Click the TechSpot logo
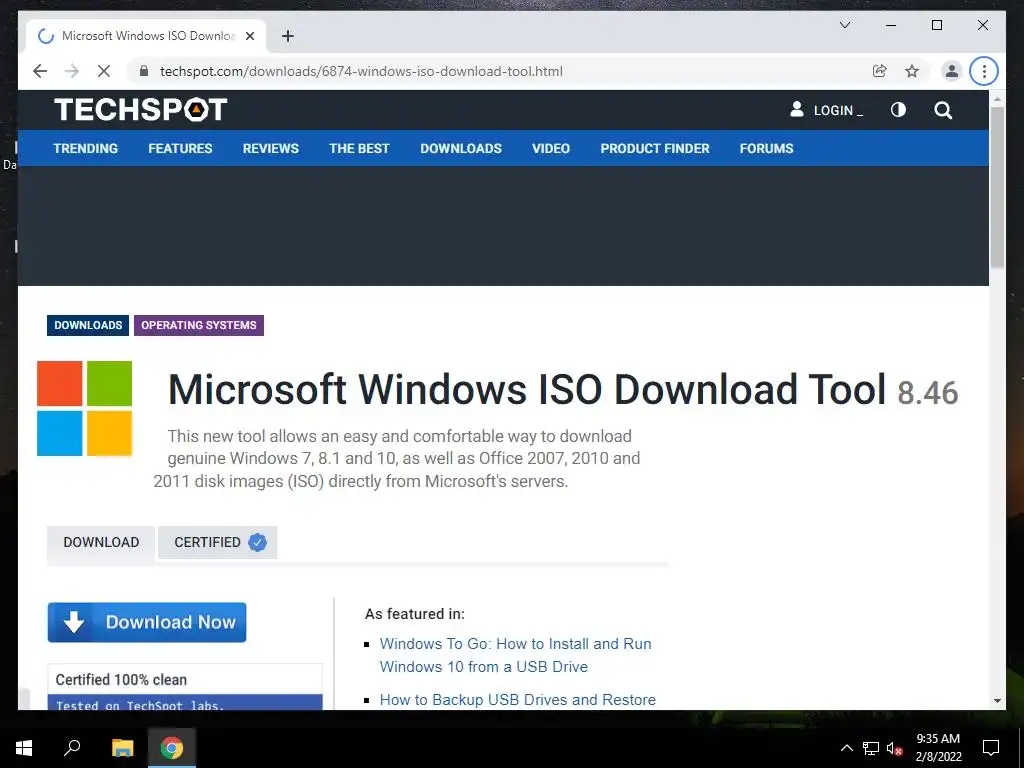Viewport: 1024px width, 768px height. pos(140,109)
